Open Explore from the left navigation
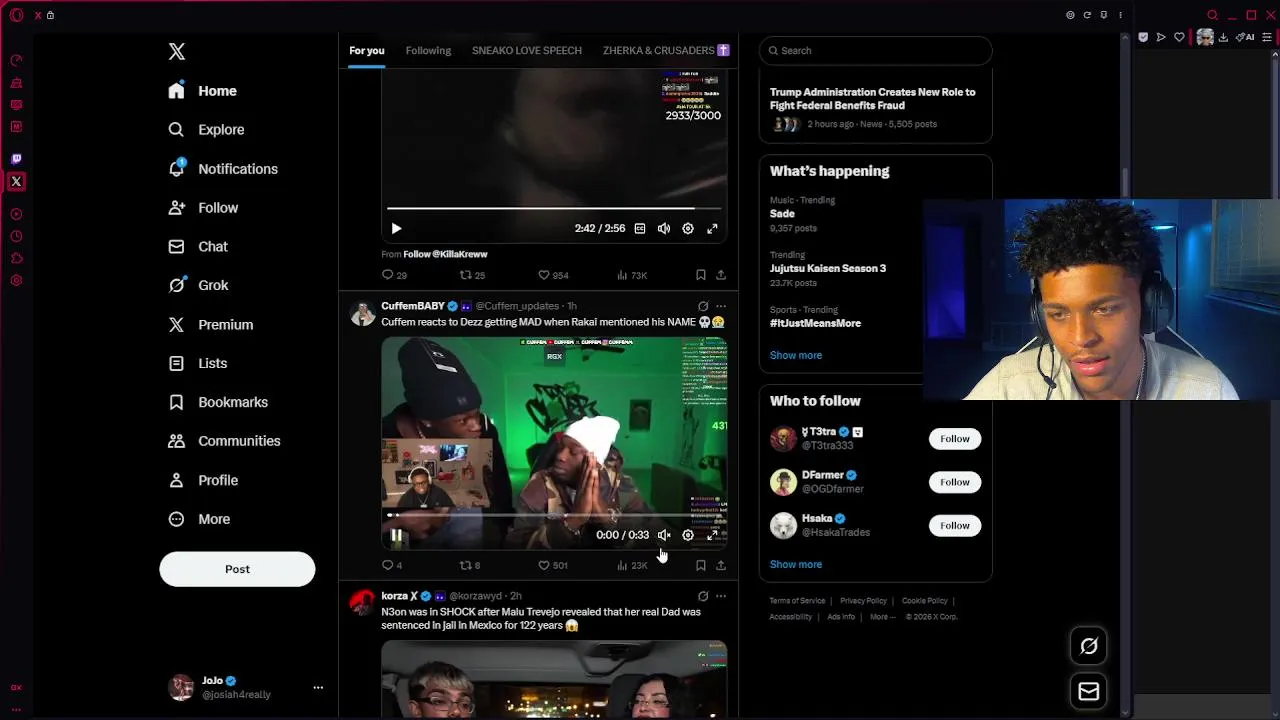The width and height of the screenshot is (1280, 720). click(x=207, y=130)
